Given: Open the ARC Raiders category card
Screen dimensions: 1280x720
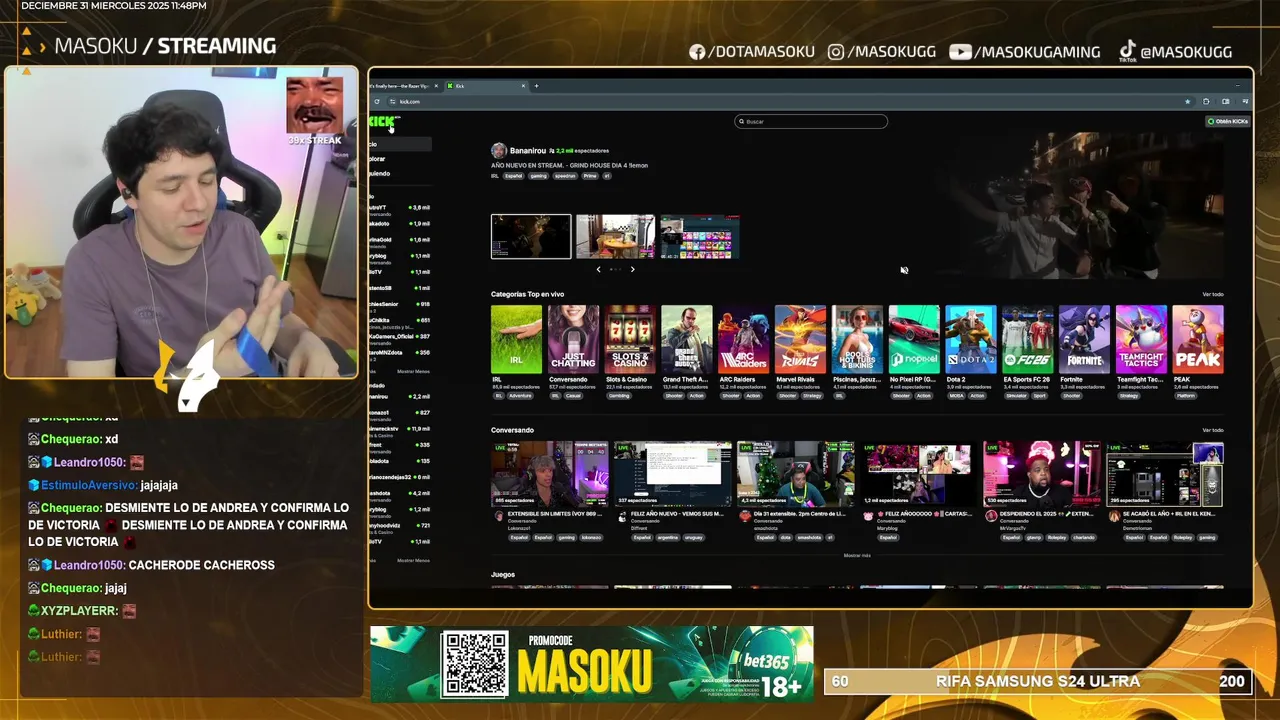Looking at the screenshot, I should (743, 340).
